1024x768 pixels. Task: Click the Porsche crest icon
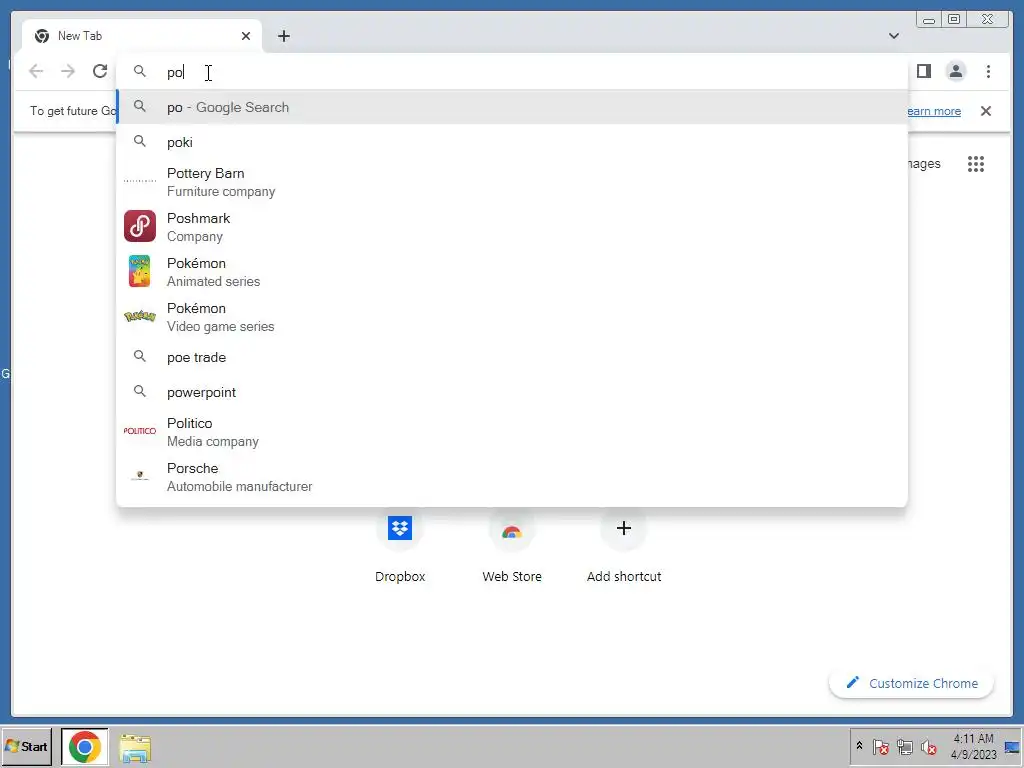pos(140,475)
